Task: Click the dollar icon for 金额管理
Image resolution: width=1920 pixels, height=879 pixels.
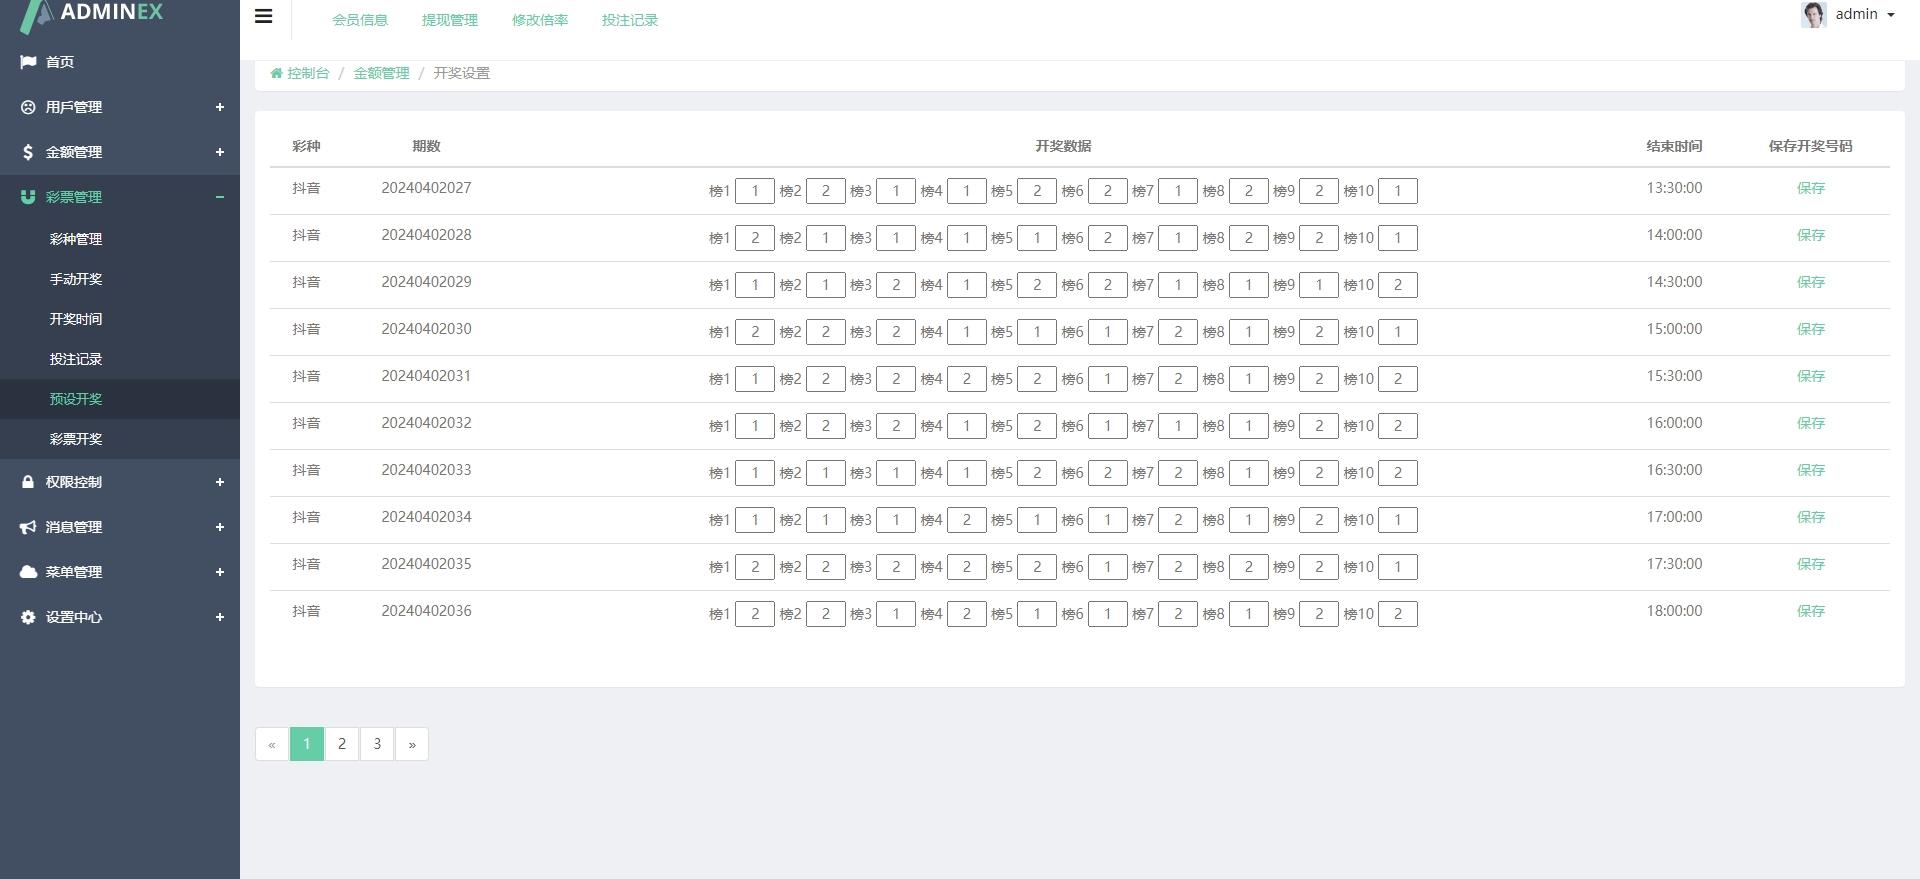Action: [28, 152]
